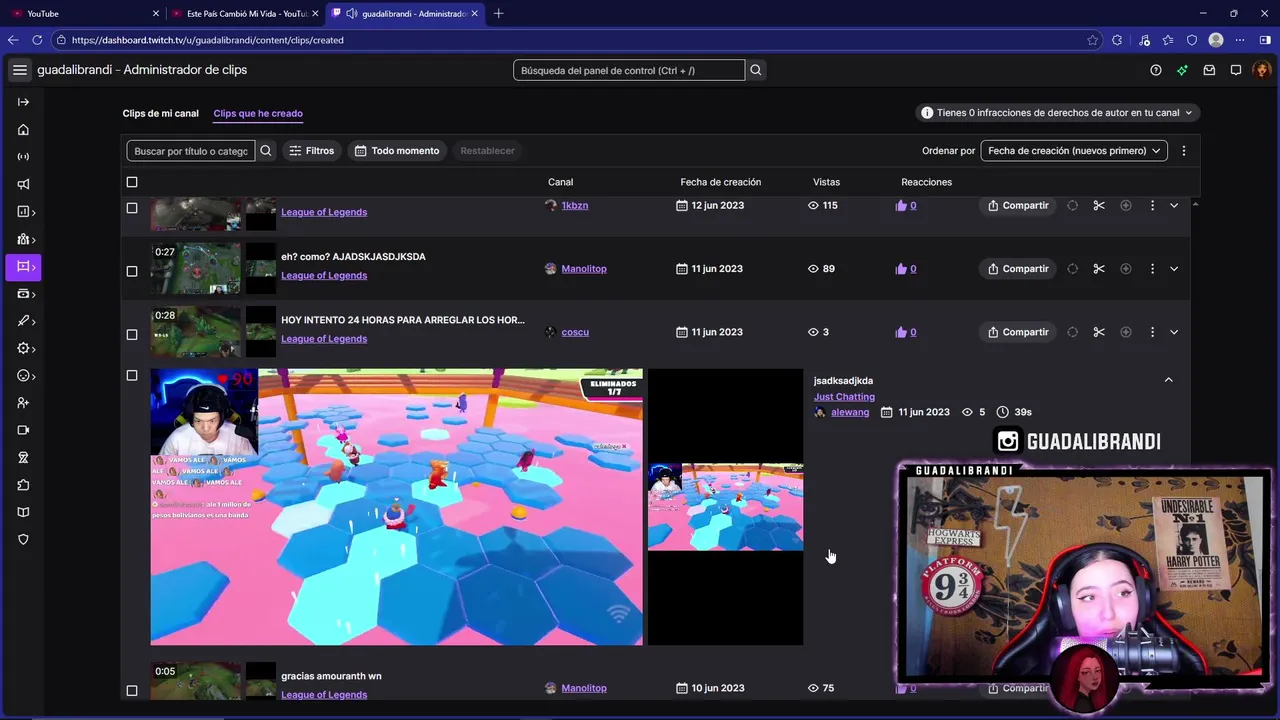Play the expanded Fall Guys clip video
The image size is (1280, 720).
(397, 507)
